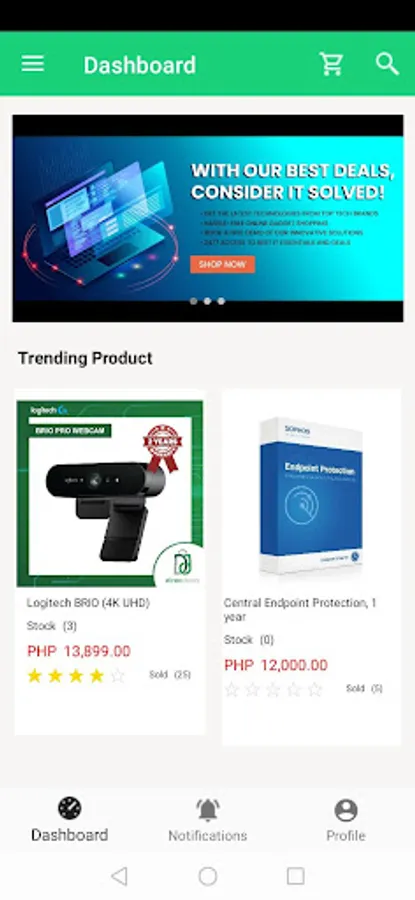Switch to the Notifications tab label
Viewport: 415px width, 900px height.
(208, 835)
